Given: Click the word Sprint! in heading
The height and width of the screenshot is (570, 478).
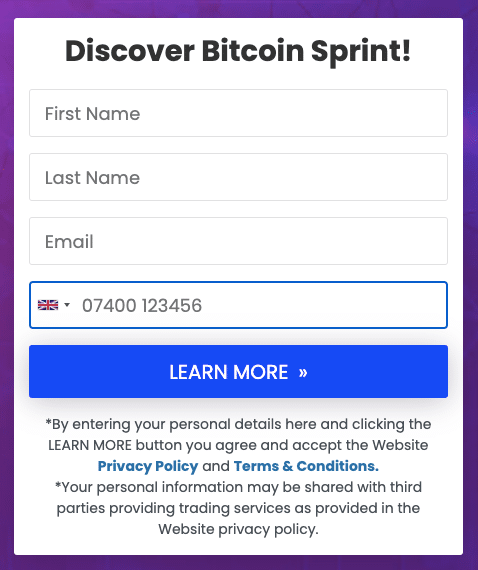Looking at the screenshot, I should 361,51.
